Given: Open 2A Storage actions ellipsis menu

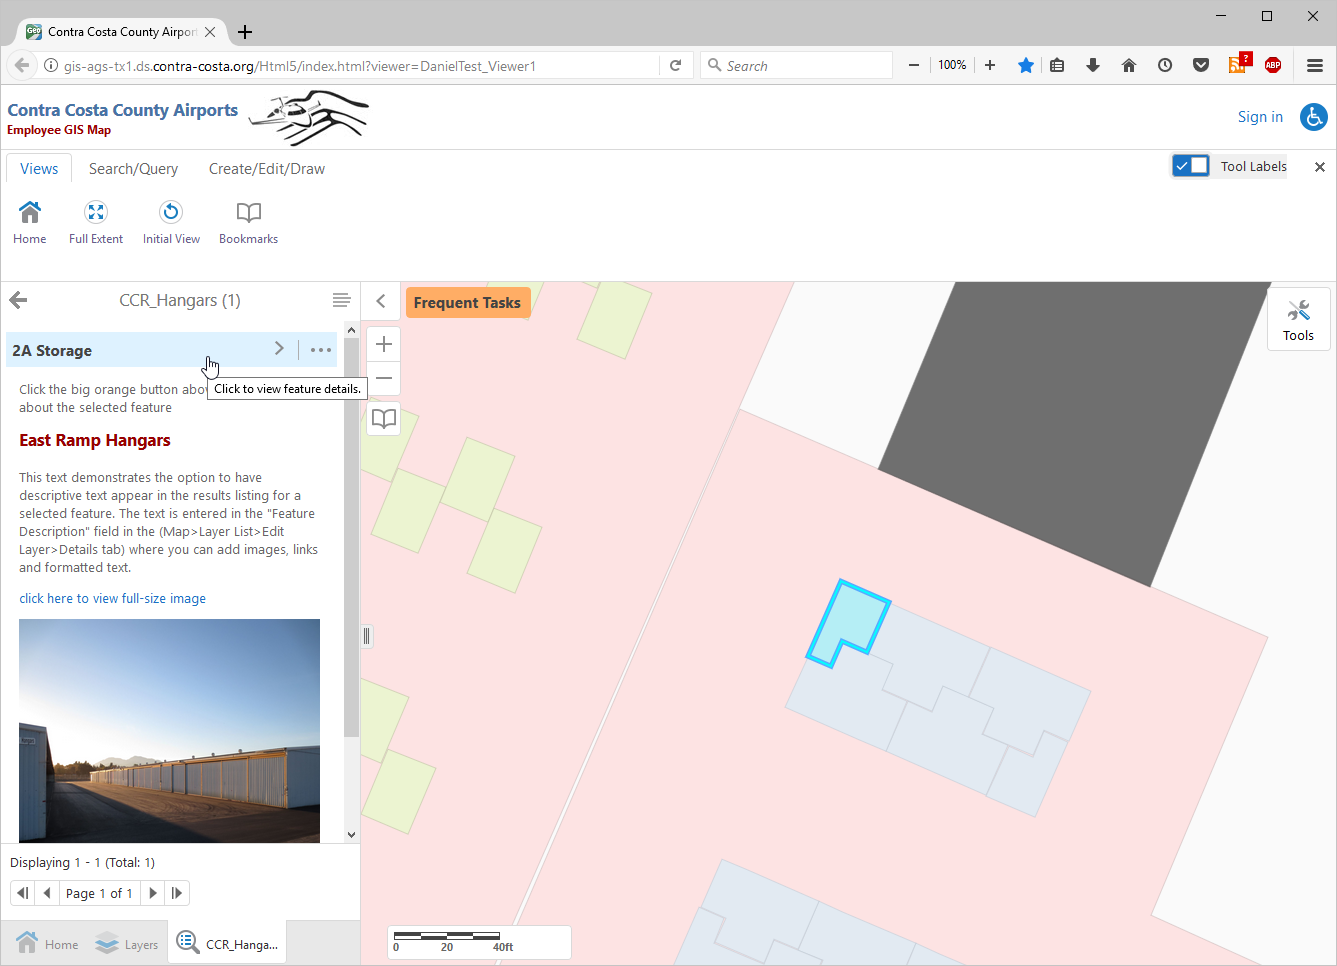Looking at the screenshot, I should (320, 350).
